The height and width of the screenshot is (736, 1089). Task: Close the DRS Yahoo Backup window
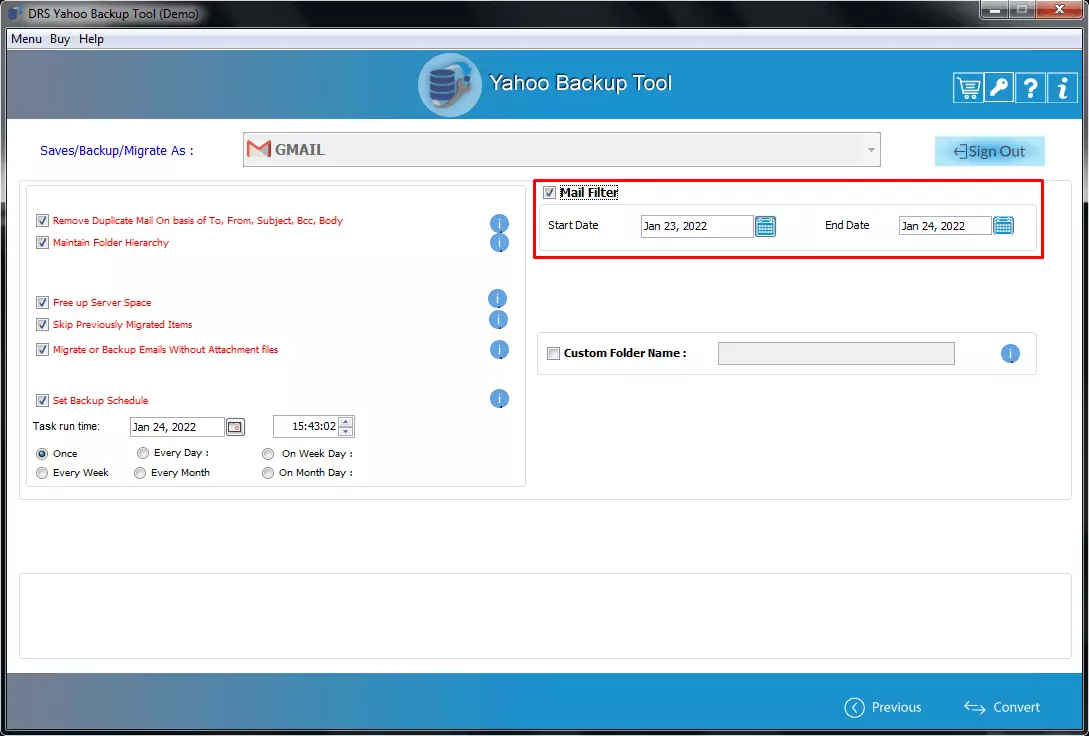pyautogui.click(x=1059, y=10)
